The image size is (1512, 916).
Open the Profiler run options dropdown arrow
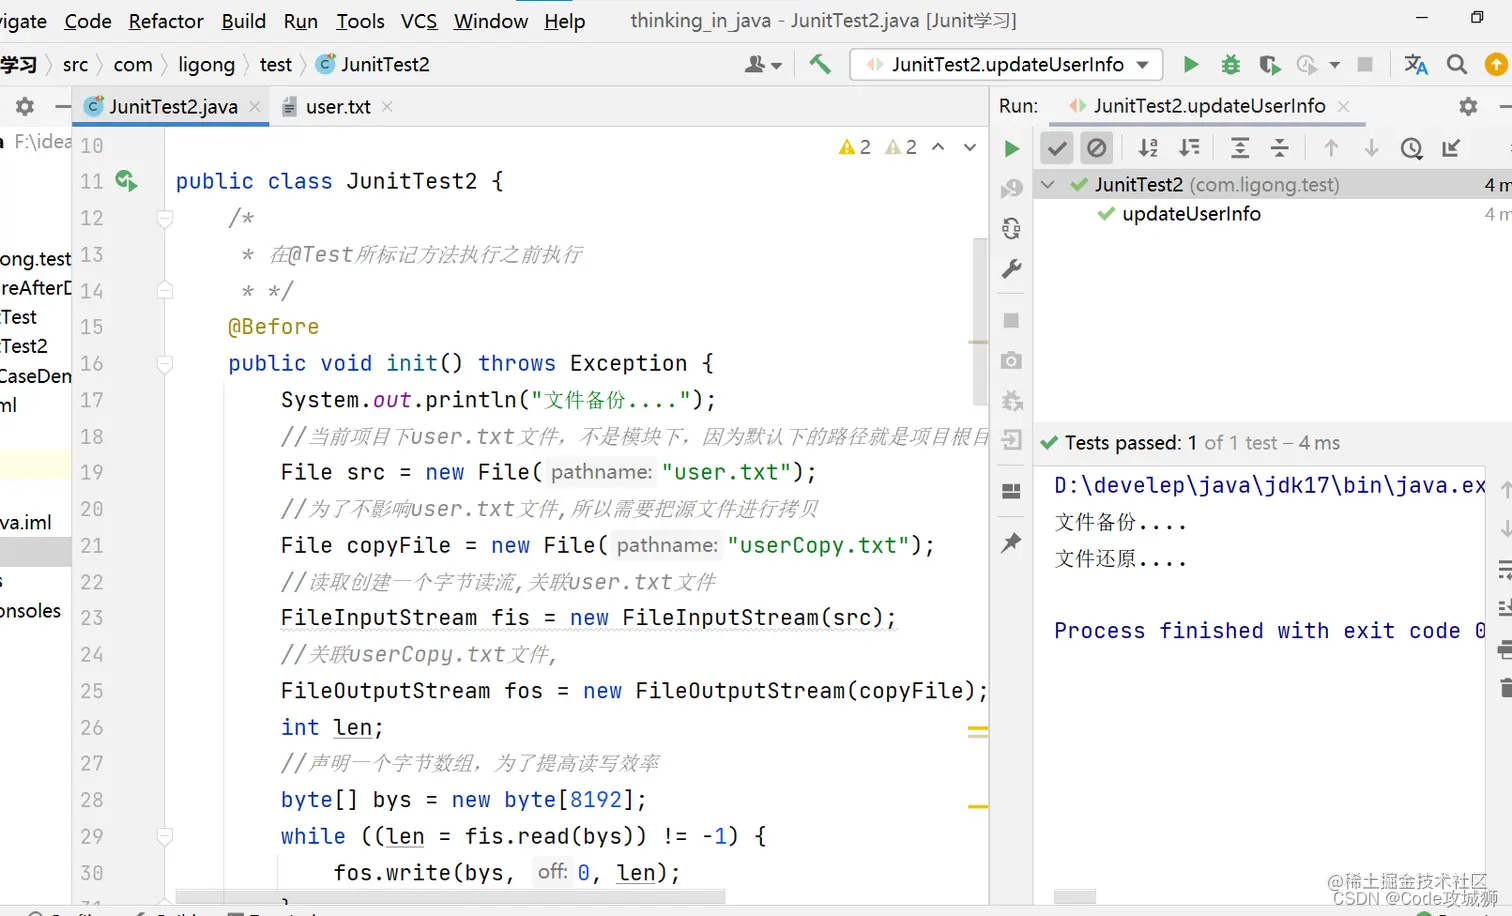[x=1334, y=65]
